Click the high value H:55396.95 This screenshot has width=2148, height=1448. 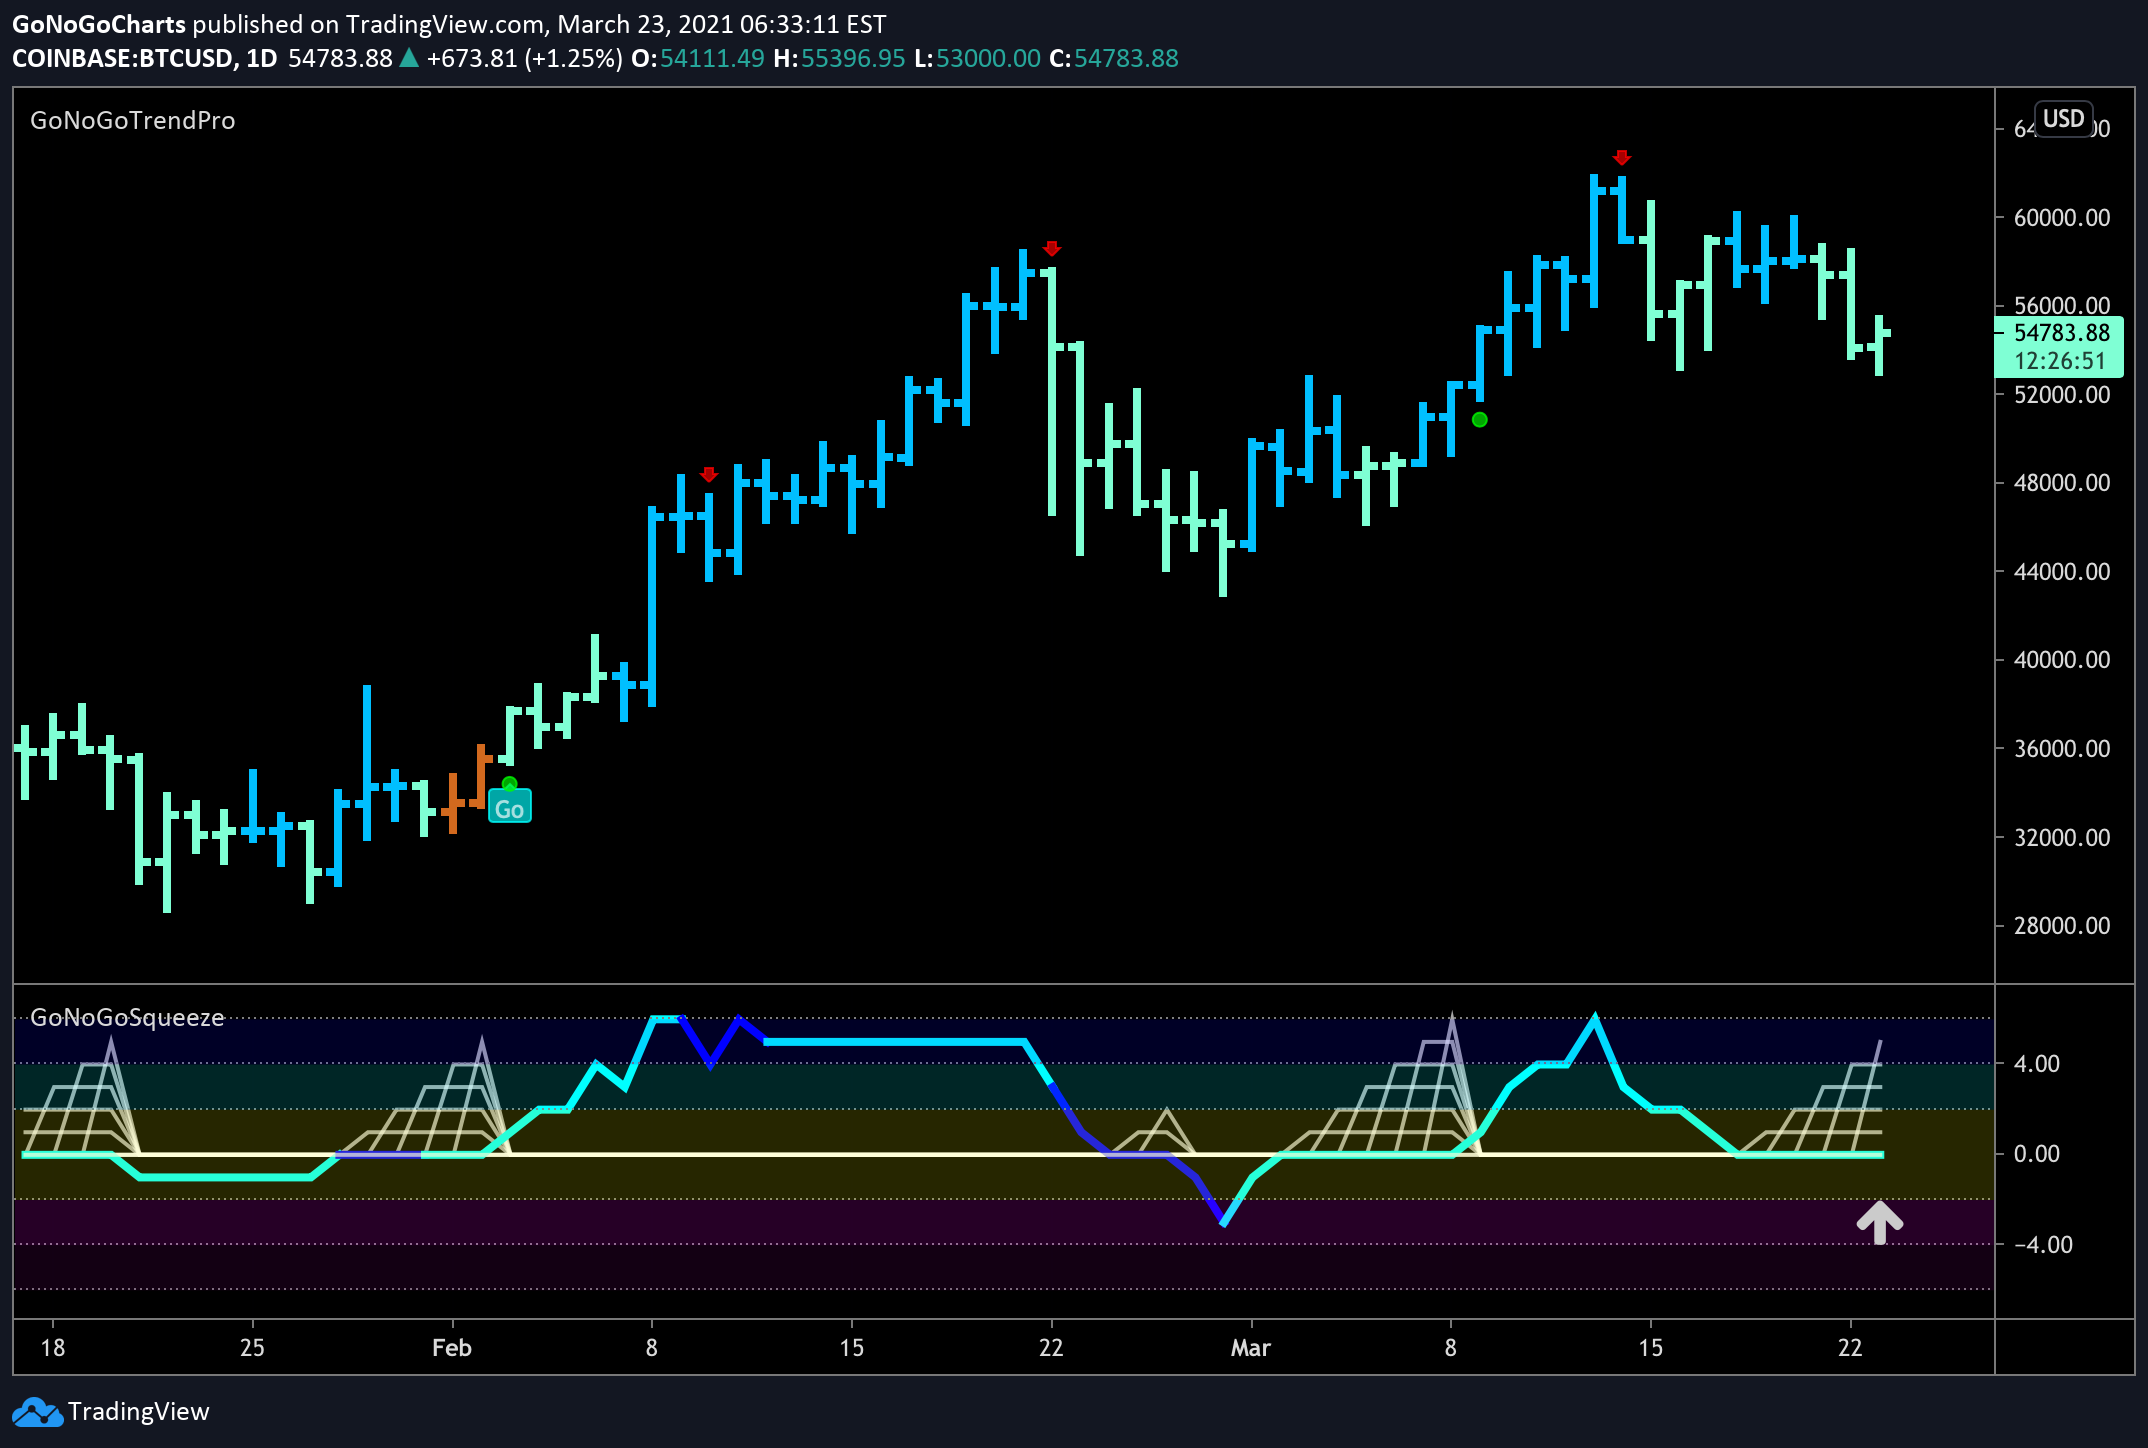(x=839, y=58)
